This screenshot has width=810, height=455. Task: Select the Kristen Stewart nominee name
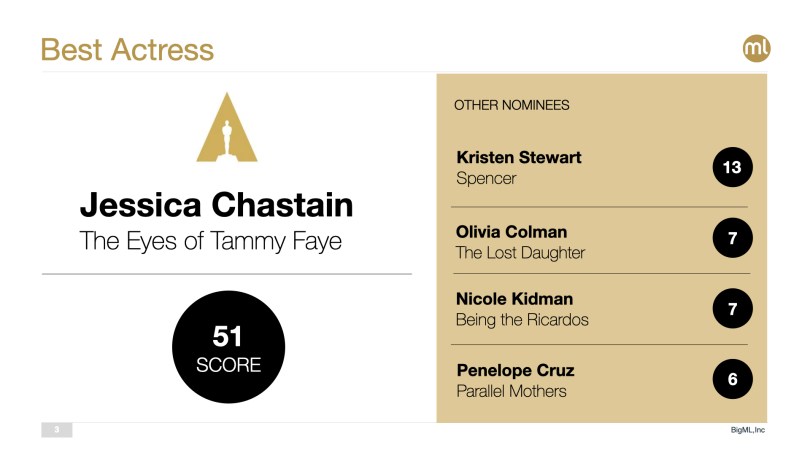[x=518, y=157]
